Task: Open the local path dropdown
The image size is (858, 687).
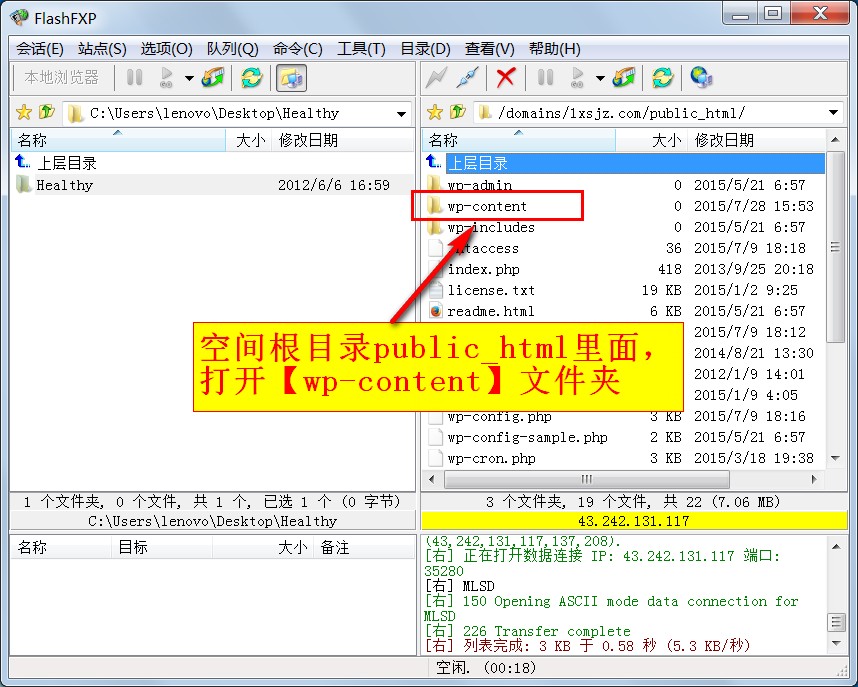Action: (402, 114)
